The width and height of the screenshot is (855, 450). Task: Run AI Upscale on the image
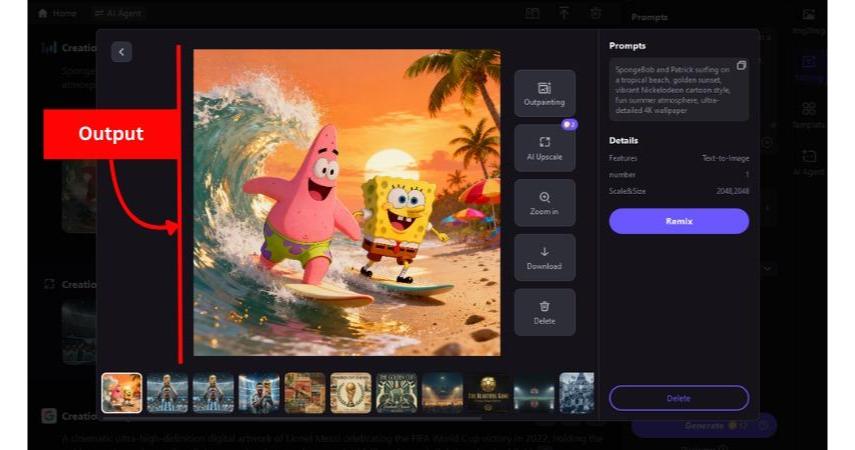coord(544,148)
